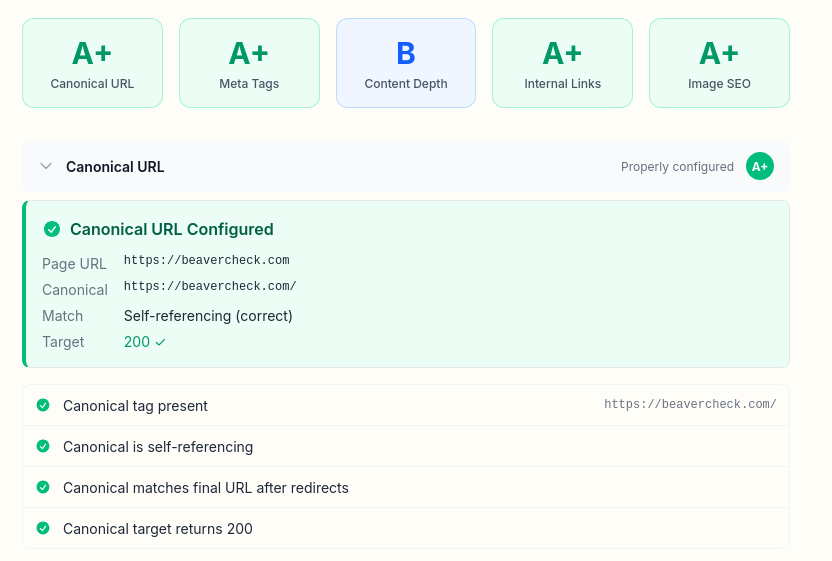Click the checkmark next to Target 200

160,342
